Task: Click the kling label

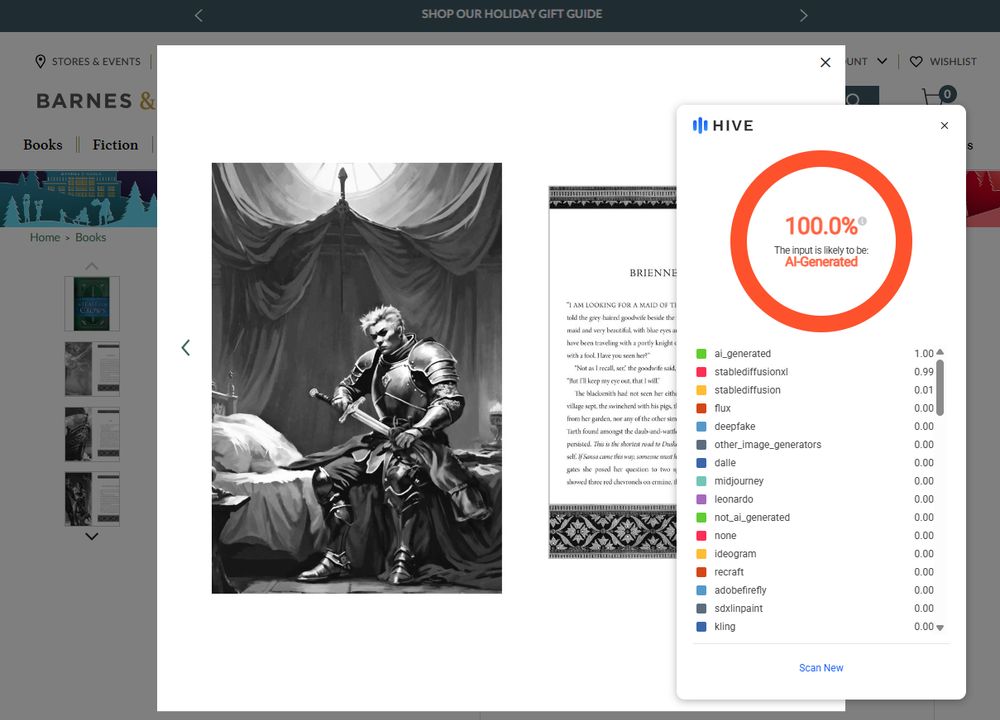Action: [x=724, y=627]
